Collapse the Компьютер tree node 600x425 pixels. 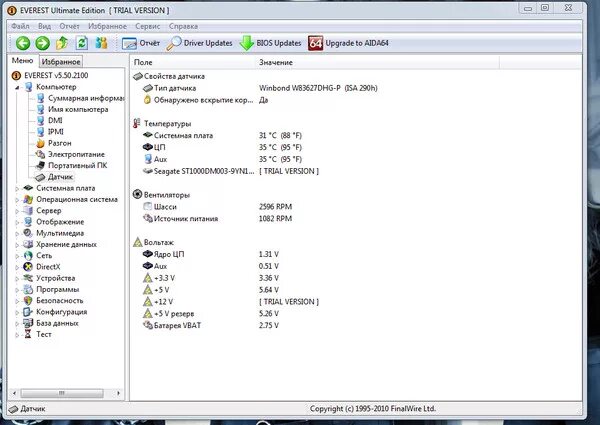click(17, 87)
